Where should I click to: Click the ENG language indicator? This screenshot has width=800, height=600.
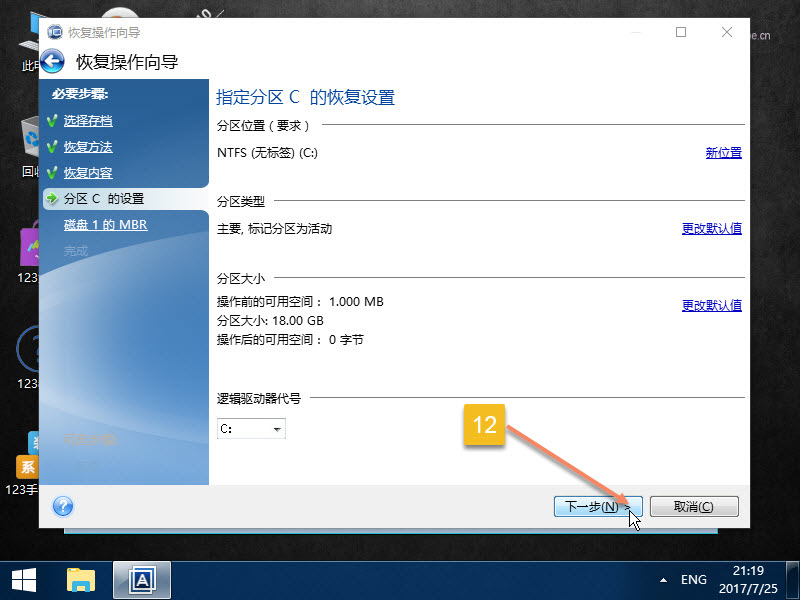click(x=694, y=579)
